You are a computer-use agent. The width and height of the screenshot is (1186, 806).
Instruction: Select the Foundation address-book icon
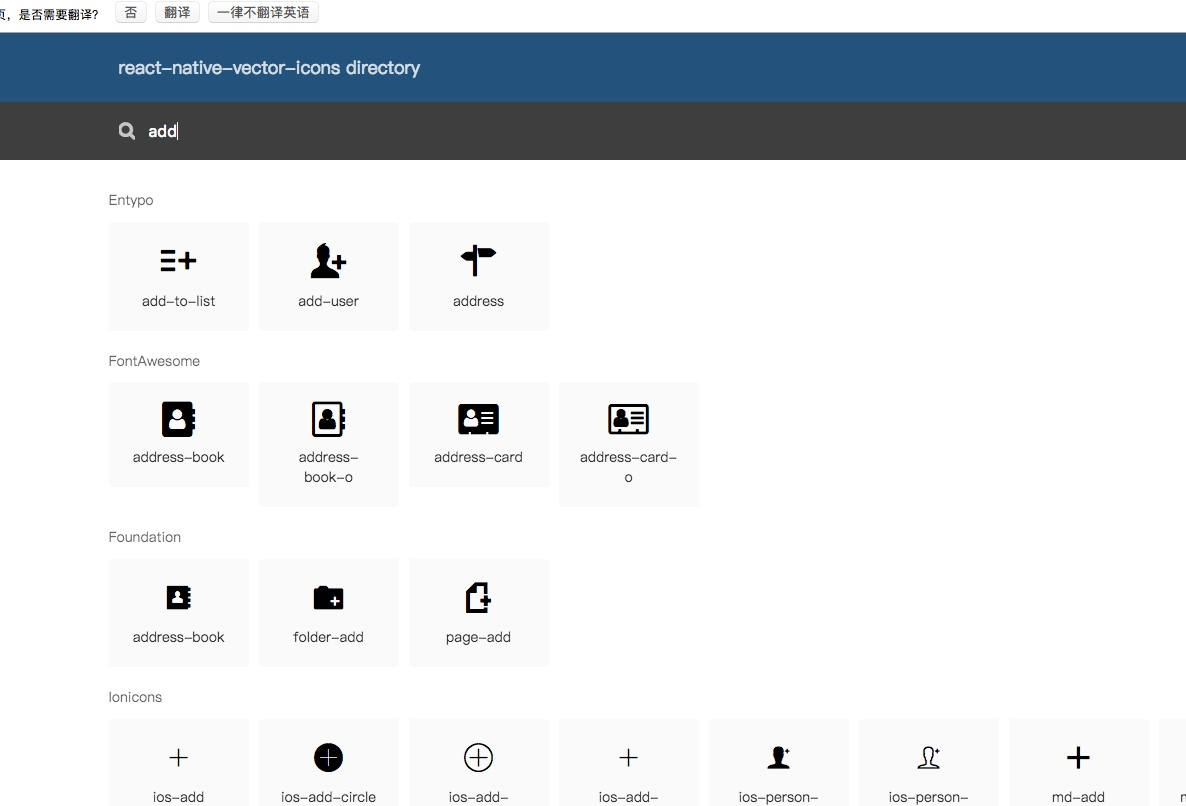click(x=179, y=597)
